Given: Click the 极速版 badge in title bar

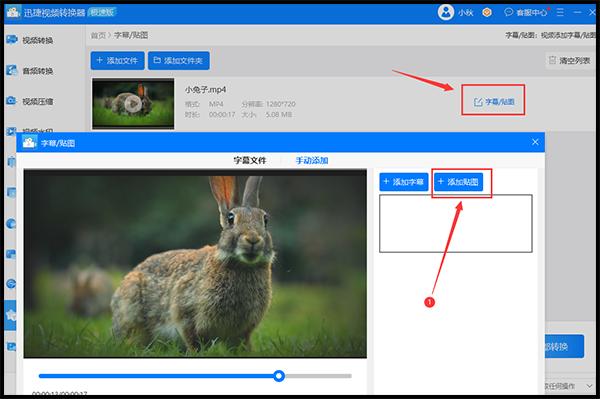Looking at the screenshot, I should [102, 12].
